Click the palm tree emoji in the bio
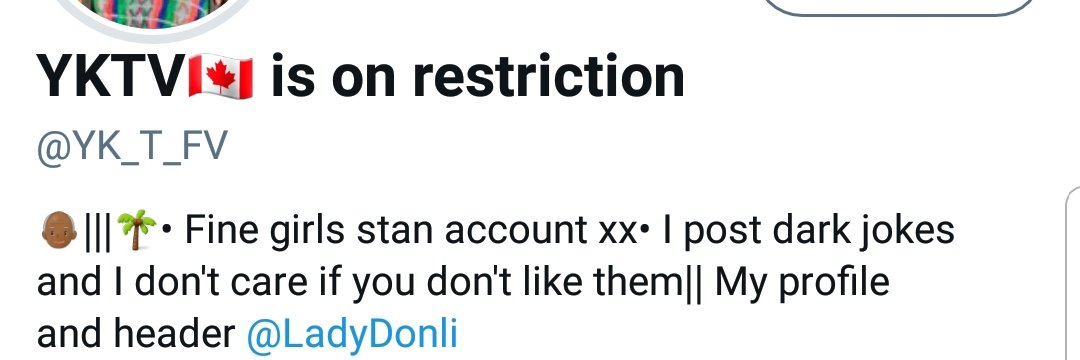 tap(136, 231)
